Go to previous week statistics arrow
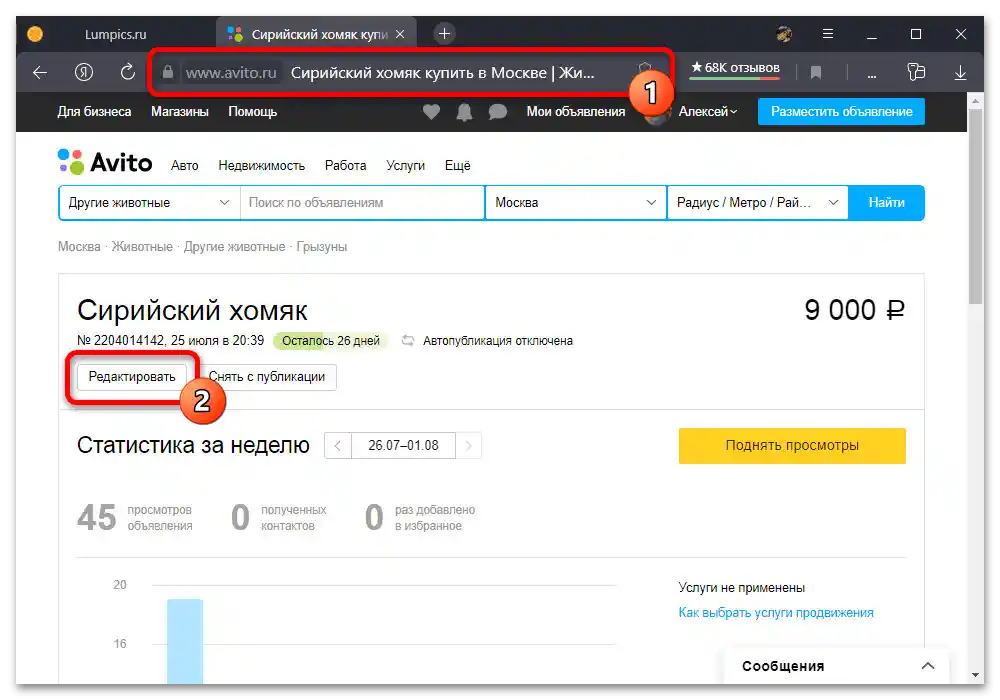Image resolution: width=1000 pixels, height=700 pixels. 337,446
